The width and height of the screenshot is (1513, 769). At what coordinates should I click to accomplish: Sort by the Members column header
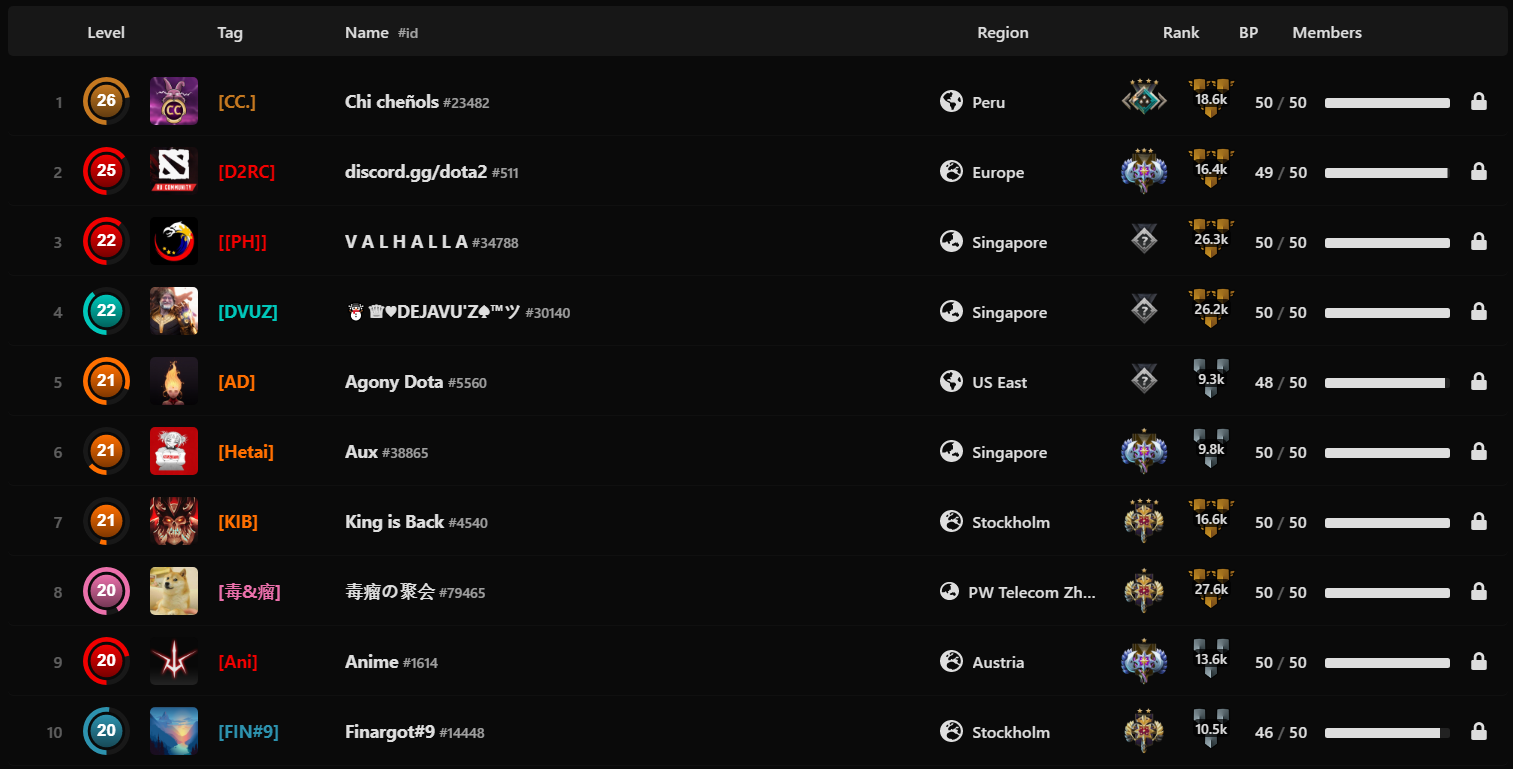(x=1326, y=33)
